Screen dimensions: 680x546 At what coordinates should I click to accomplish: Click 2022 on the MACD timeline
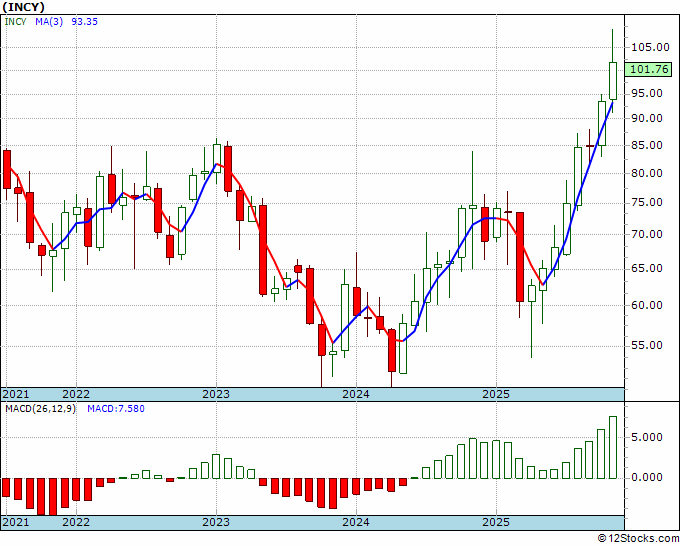[x=76, y=522]
